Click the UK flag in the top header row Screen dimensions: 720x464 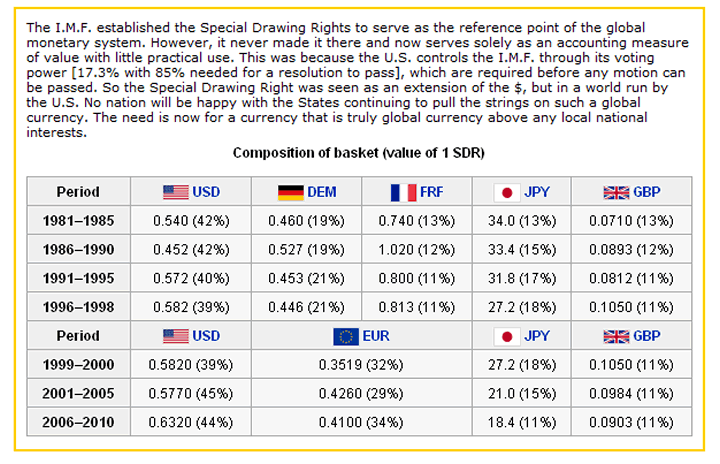[616, 192]
